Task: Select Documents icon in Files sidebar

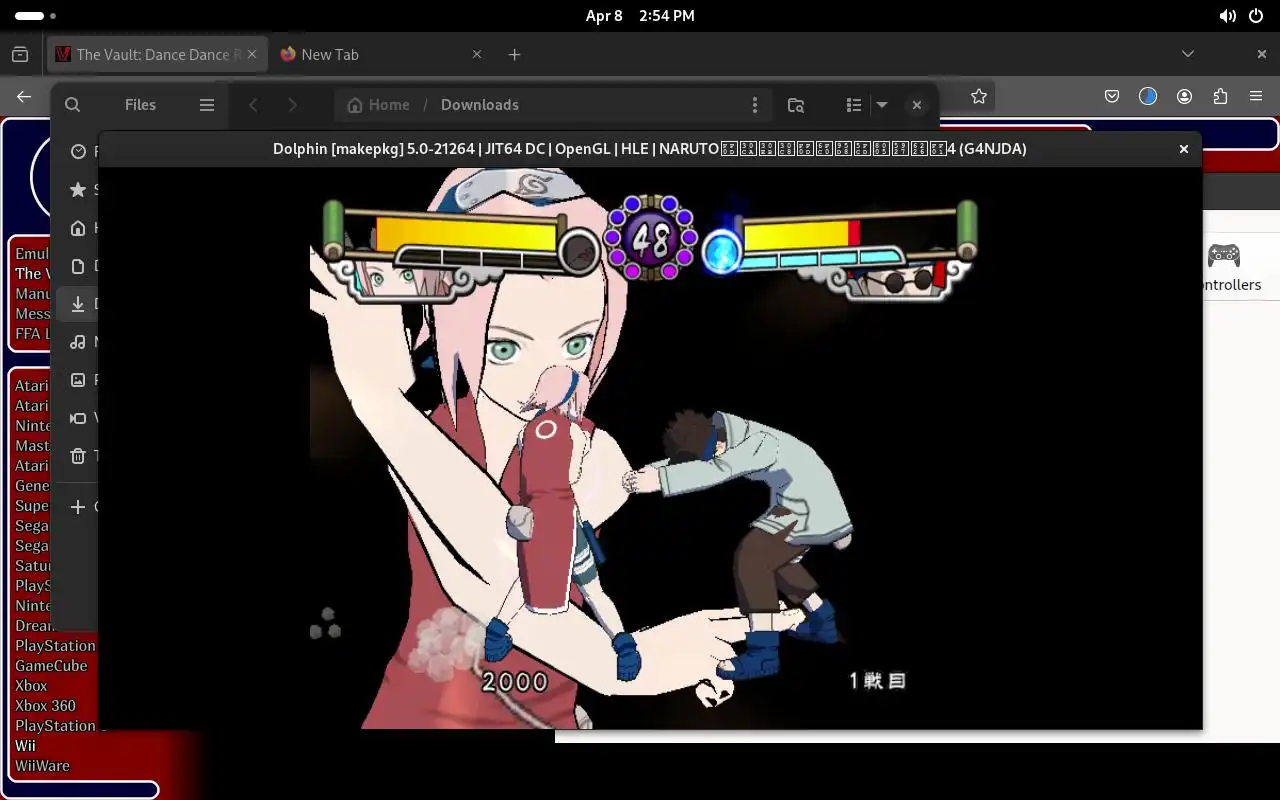Action: (x=78, y=266)
